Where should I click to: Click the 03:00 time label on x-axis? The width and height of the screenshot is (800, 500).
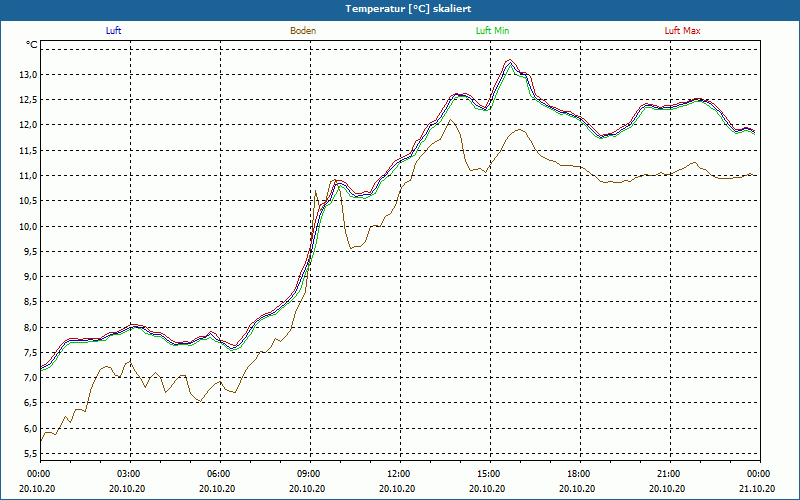click(x=128, y=474)
